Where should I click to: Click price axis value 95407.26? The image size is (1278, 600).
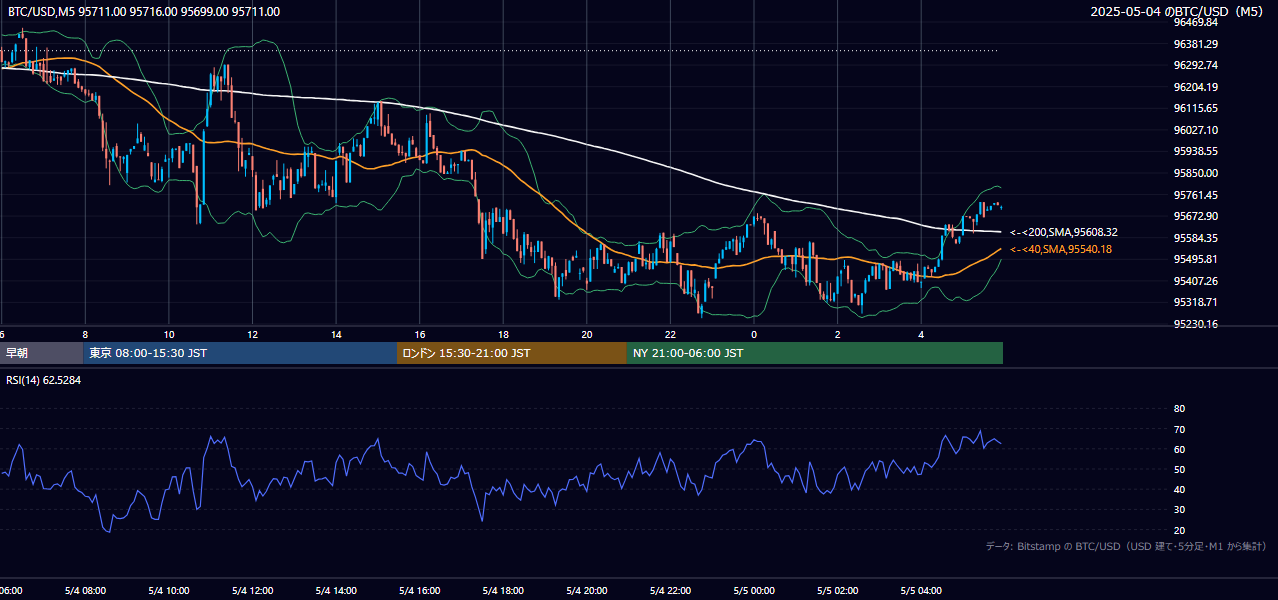click(x=1196, y=281)
